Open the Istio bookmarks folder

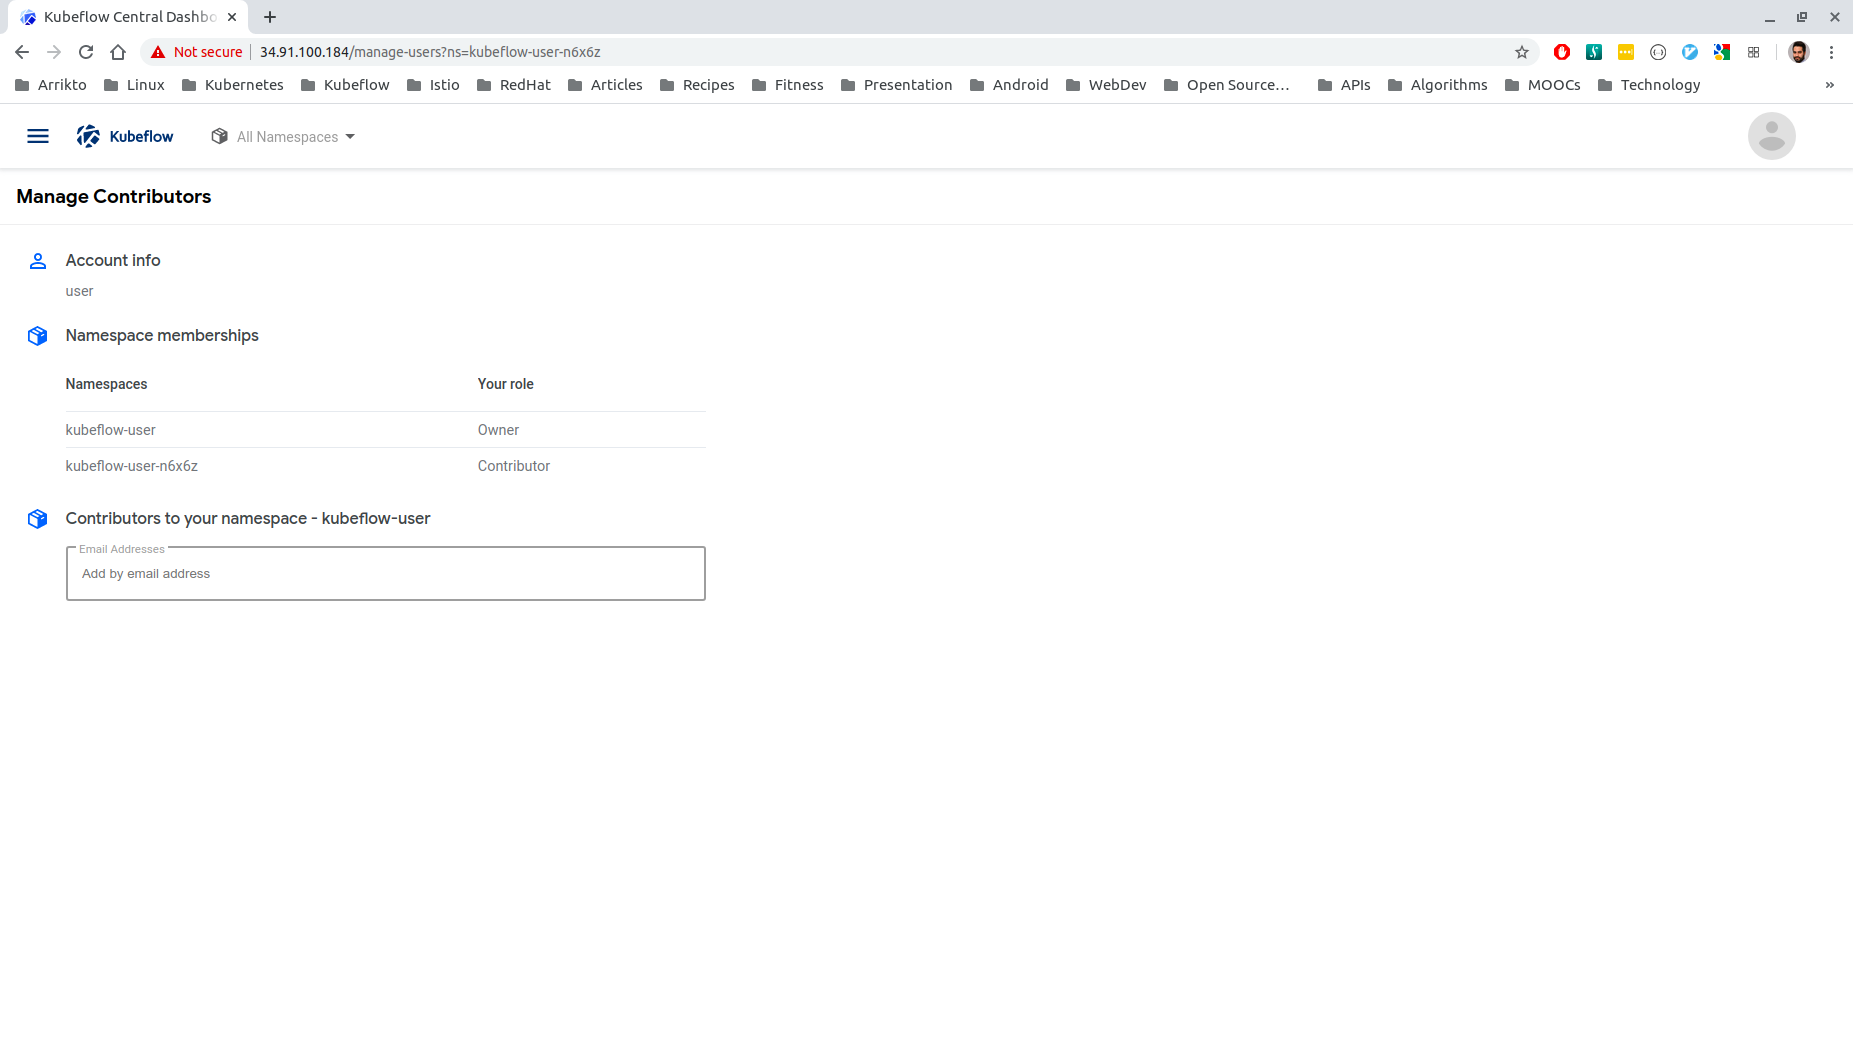tap(433, 85)
